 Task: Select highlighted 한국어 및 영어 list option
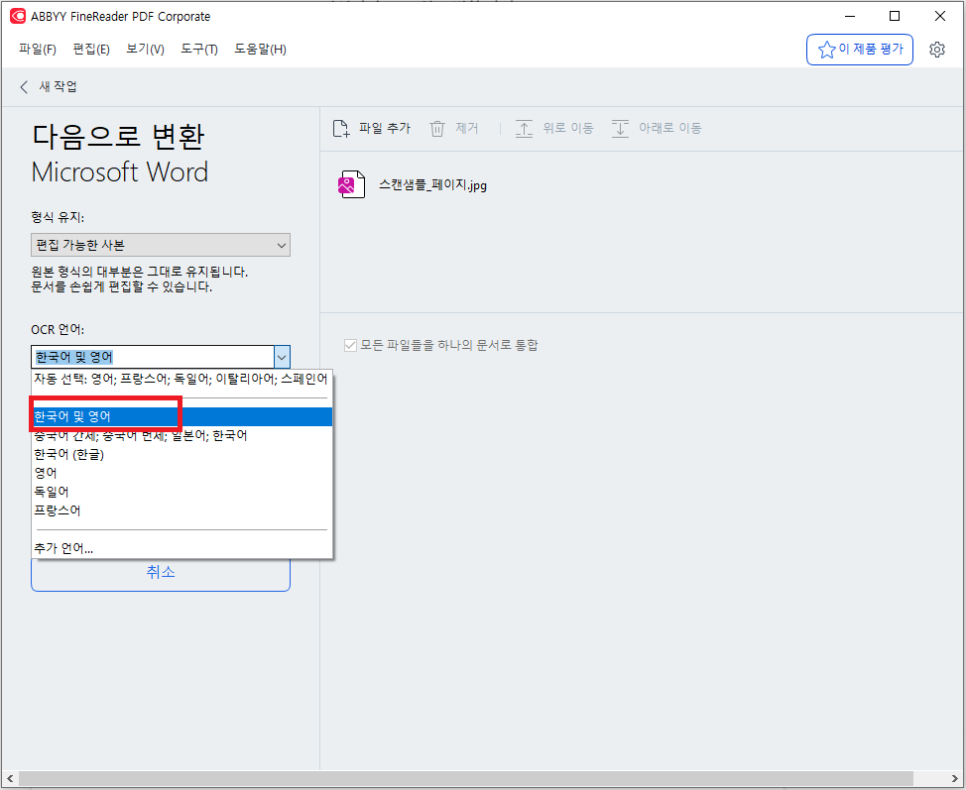tap(181, 417)
